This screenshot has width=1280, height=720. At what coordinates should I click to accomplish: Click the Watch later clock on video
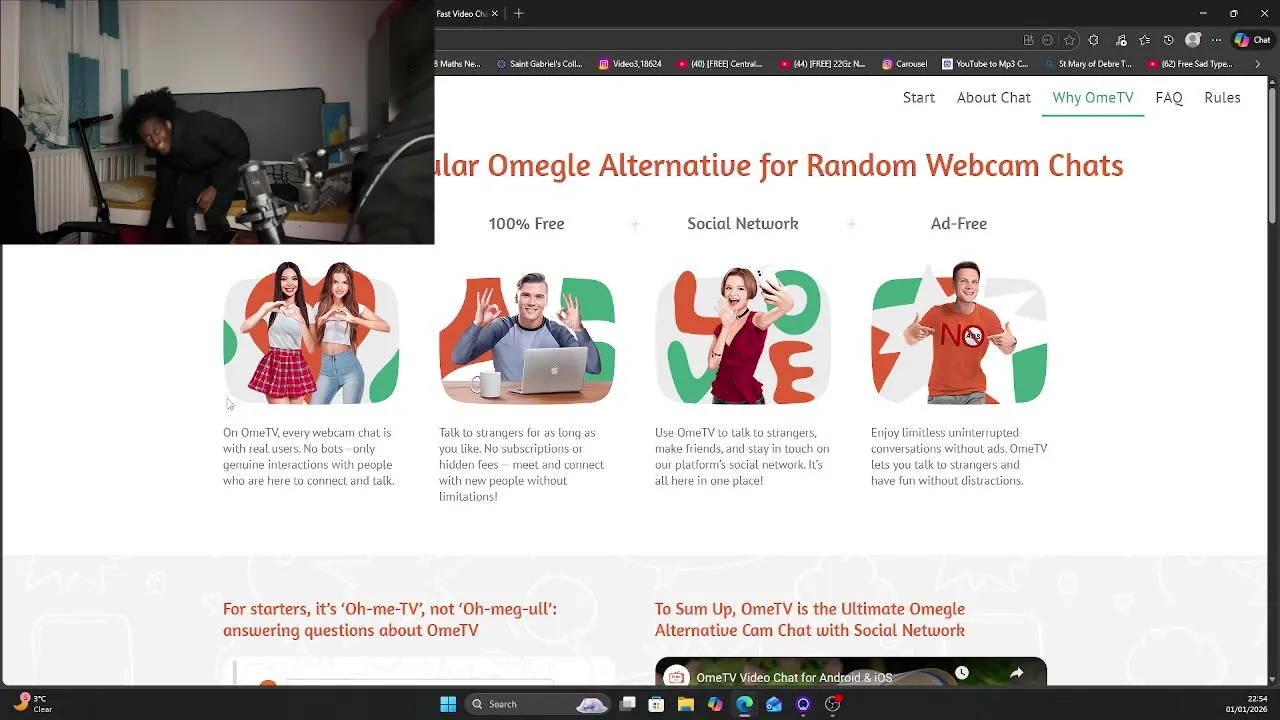point(961,673)
